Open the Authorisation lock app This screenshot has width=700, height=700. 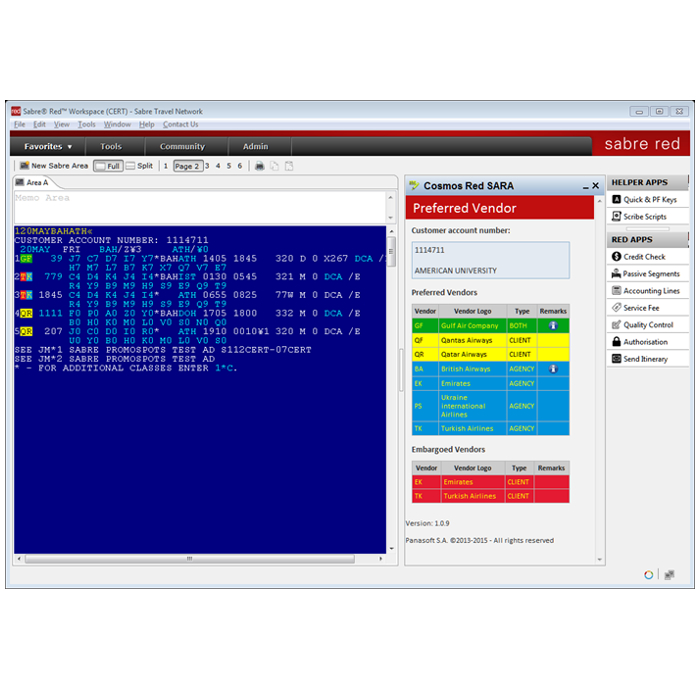click(645, 342)
